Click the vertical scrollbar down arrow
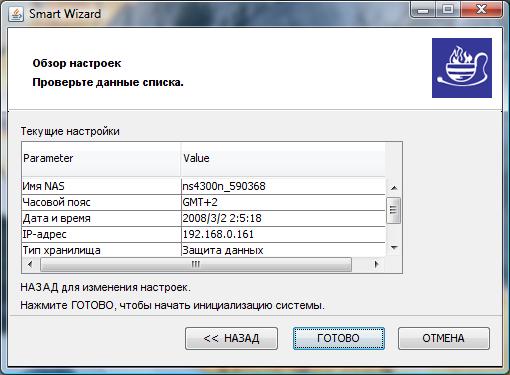 [x=394, y=248]
